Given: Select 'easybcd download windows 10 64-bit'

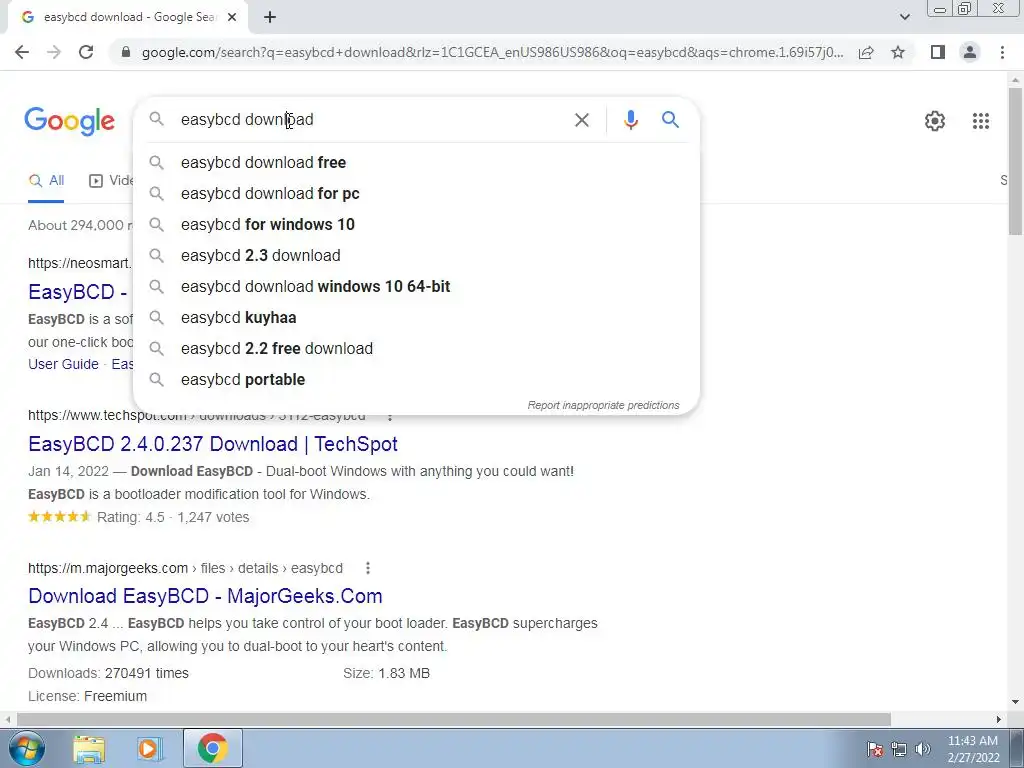Looking at the screenshot, I should click(416, 287).
